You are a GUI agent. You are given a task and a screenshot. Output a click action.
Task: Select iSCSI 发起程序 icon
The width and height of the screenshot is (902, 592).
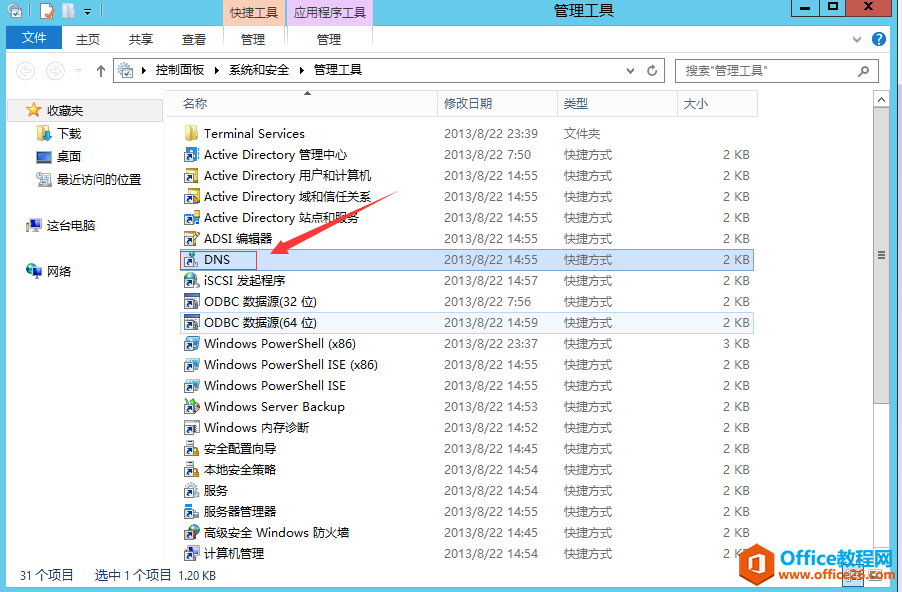click(x=191, y=281)
